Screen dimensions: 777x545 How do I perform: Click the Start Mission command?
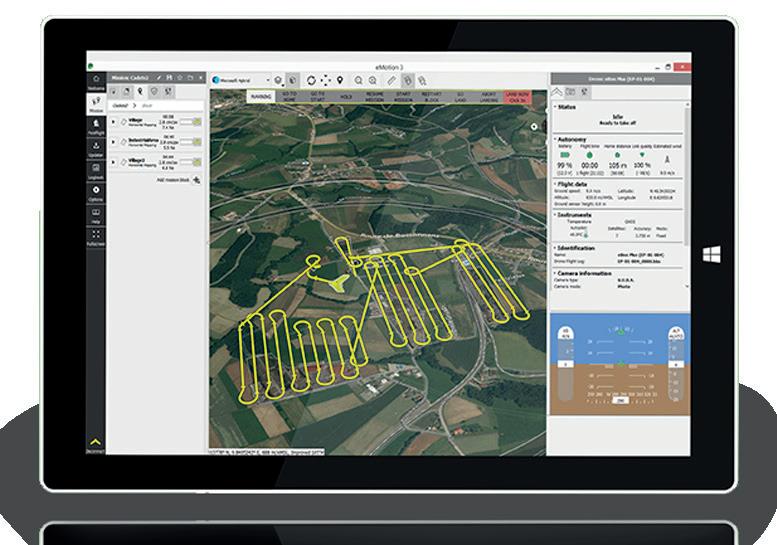click(403, 97)
